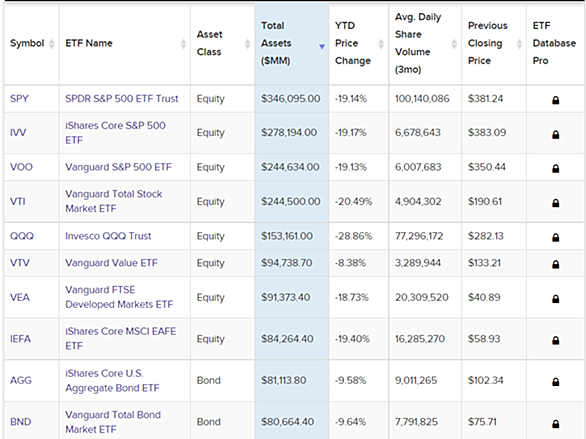This screenshot has width=586, height=439.
Task: Select the $346,095.00 total assets cell
Action: click(291, 99)
